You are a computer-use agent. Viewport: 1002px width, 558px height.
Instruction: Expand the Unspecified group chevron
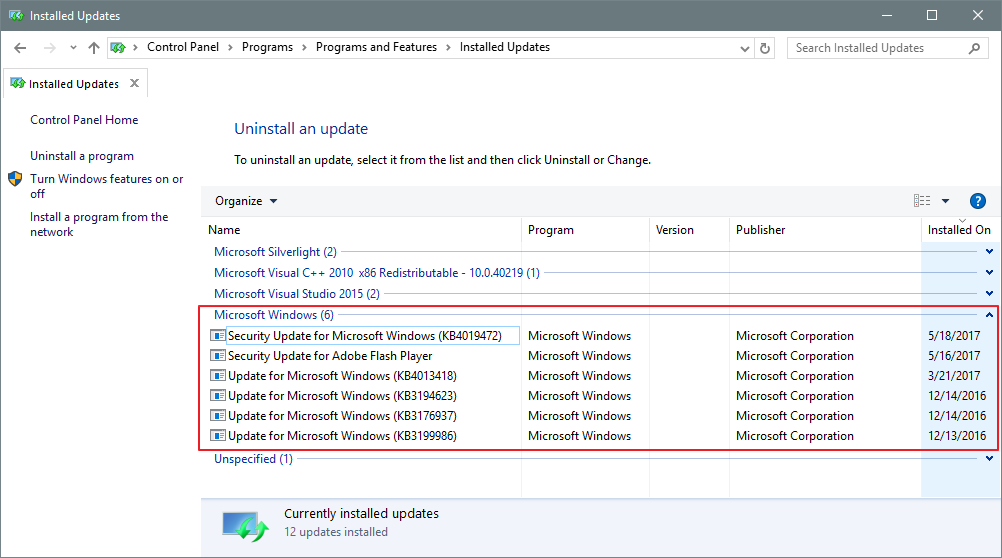[989, 458]
